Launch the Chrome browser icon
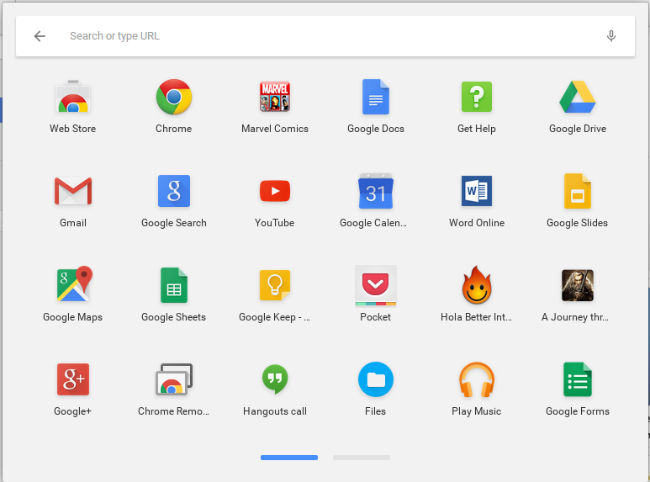 point(174,97)
